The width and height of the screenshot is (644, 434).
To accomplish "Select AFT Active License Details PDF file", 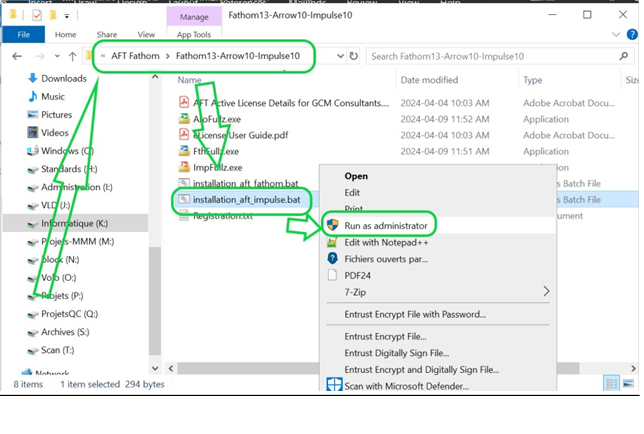I will 284,103.
